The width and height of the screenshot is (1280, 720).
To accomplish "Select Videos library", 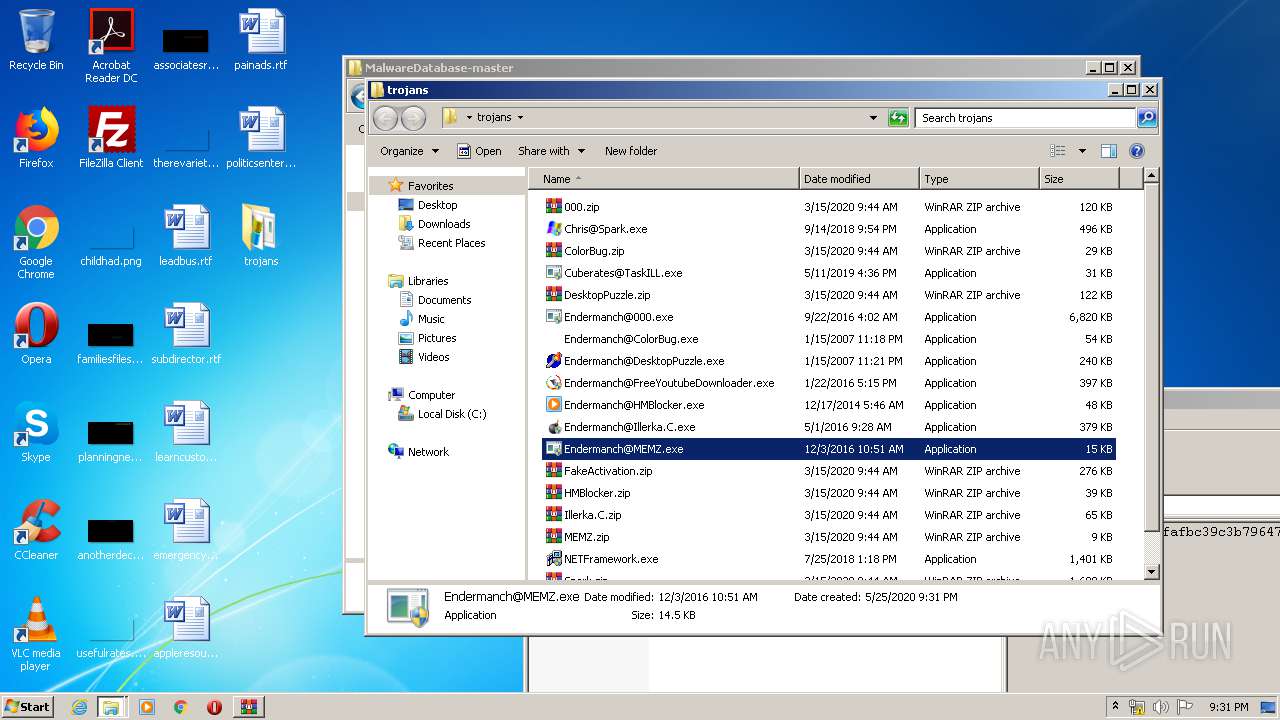I will click(433, 357).
